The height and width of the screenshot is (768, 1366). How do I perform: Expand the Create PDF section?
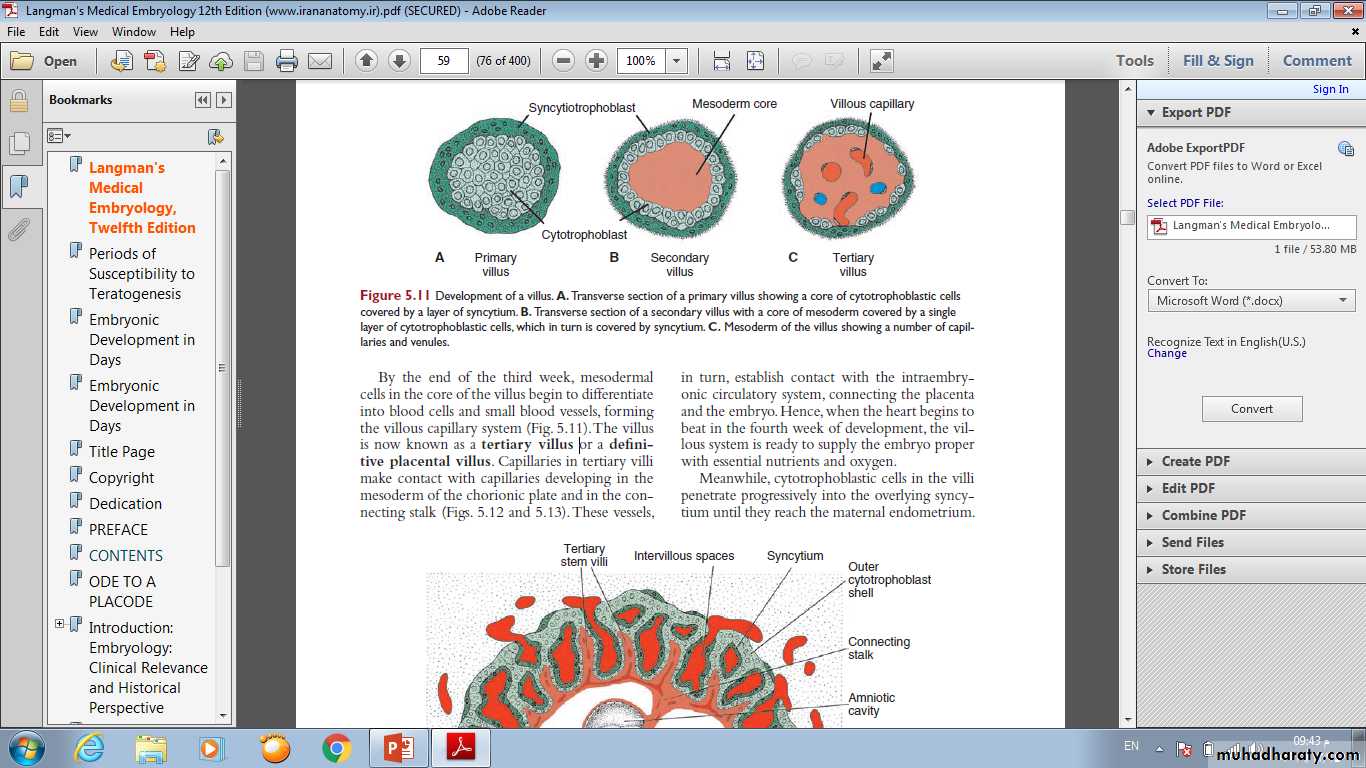point(1195,461)
